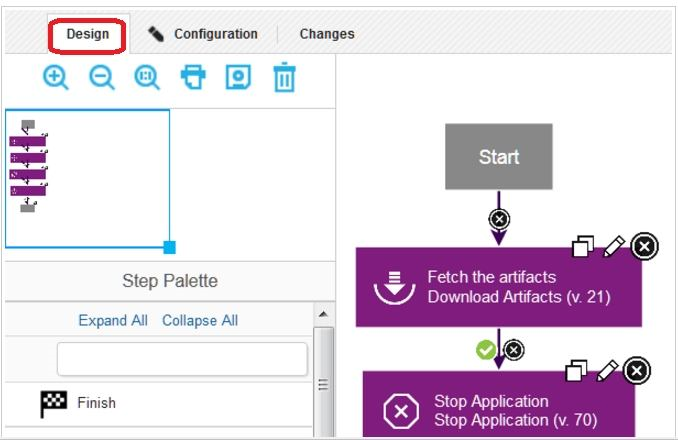Print the process design
Screen dimensions: 678x440
click(x=193, y=78)
